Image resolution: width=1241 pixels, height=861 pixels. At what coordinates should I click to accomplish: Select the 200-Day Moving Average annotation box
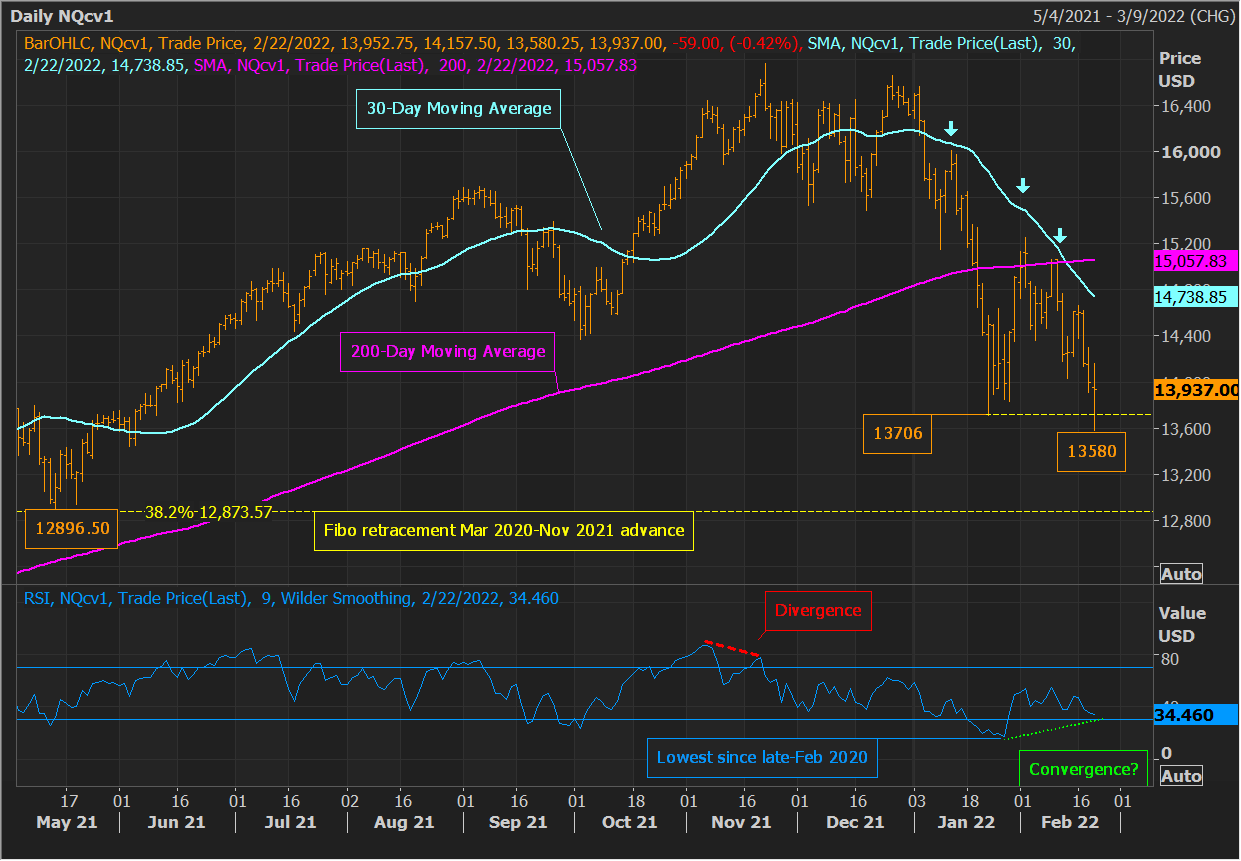coord(447,351)
